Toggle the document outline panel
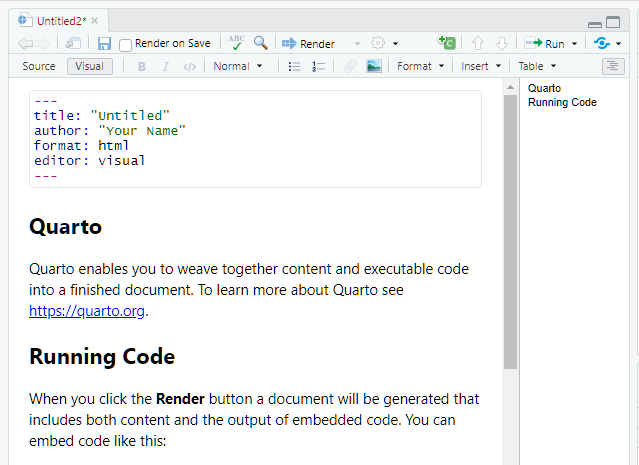639x465 pixels. click(613, 66)
